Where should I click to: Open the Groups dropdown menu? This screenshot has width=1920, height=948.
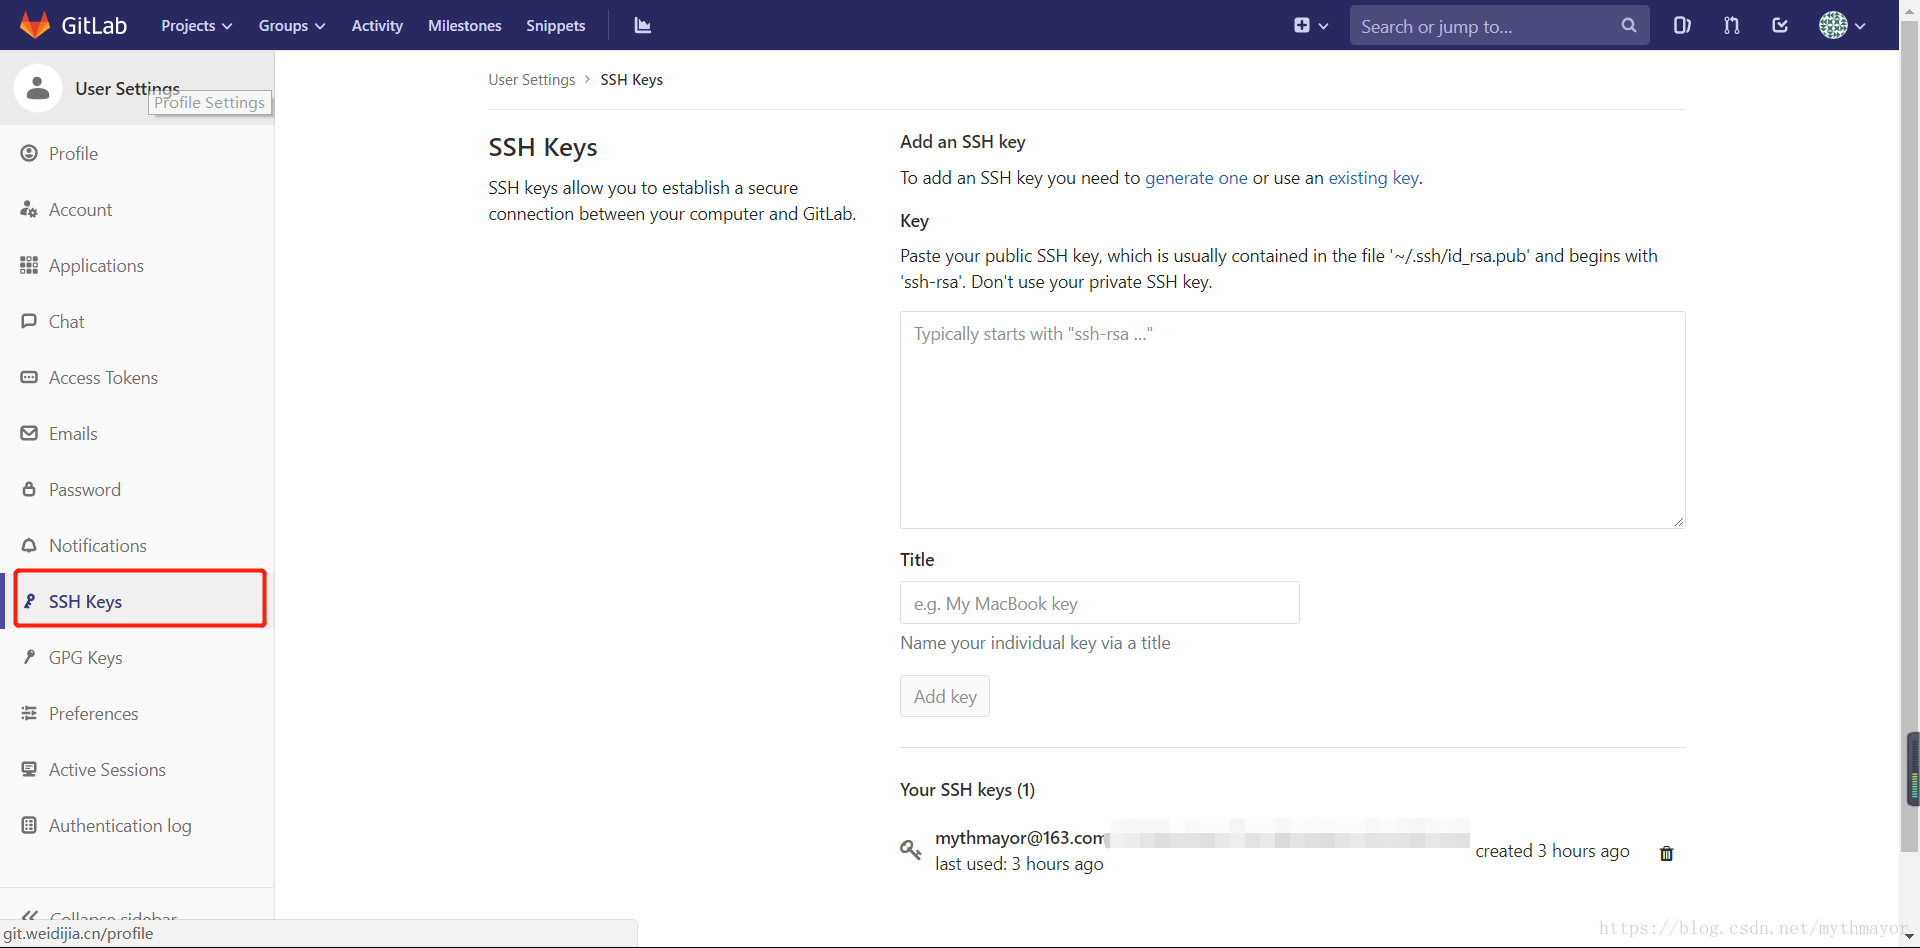[292, 25]
